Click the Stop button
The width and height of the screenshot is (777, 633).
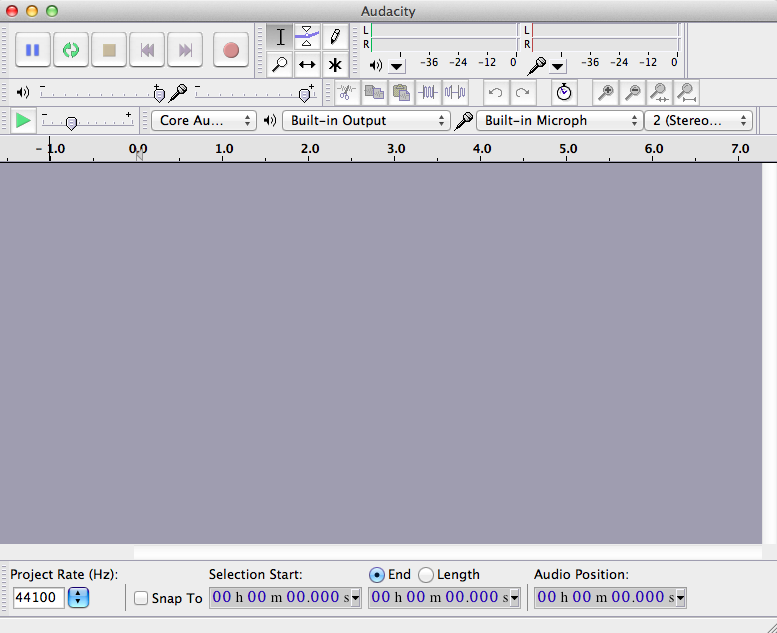coord(109,50)
